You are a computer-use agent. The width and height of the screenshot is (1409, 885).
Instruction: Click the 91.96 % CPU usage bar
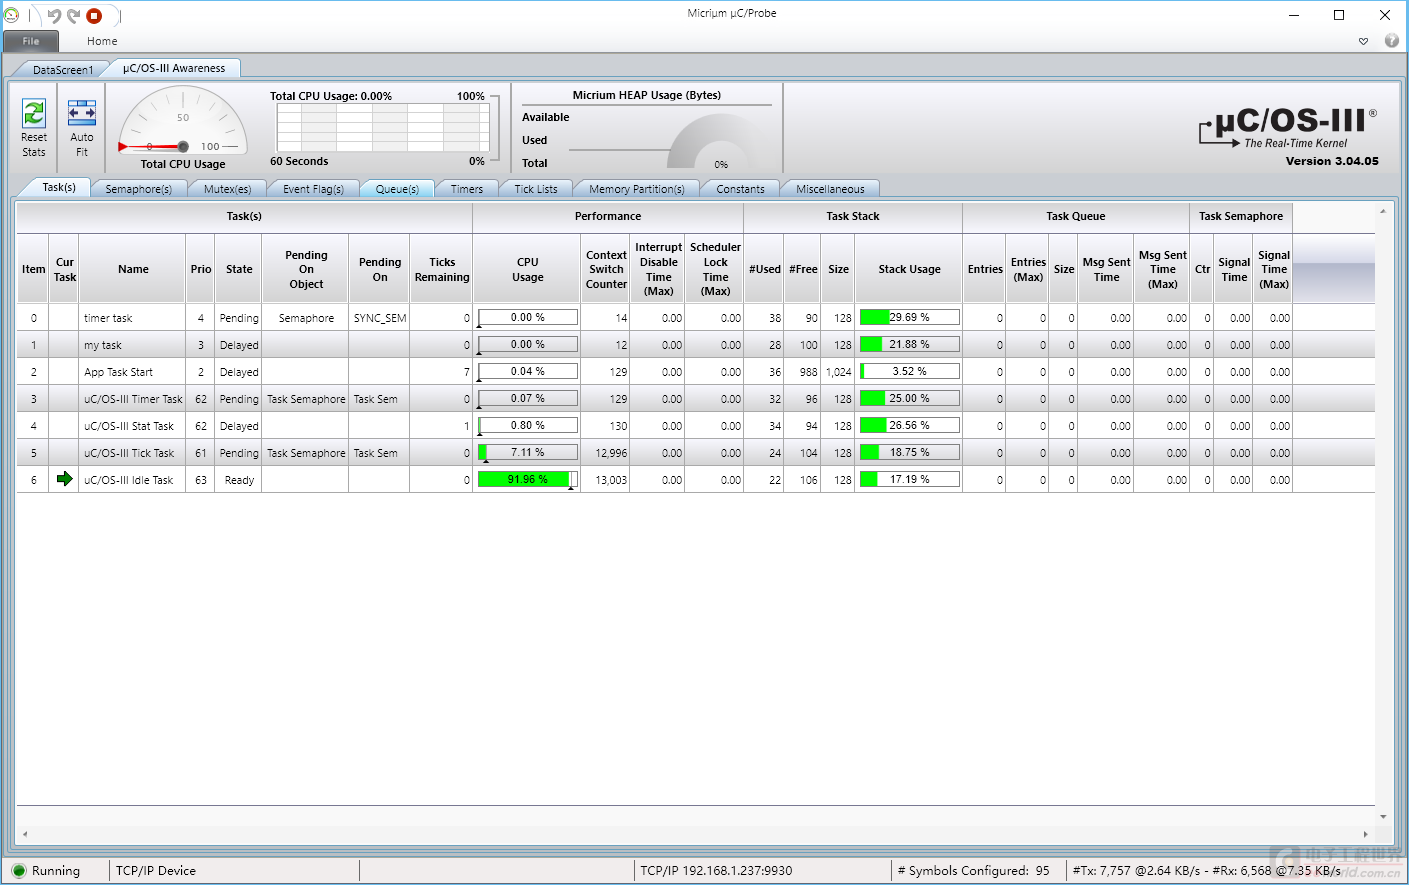(528, 479)
